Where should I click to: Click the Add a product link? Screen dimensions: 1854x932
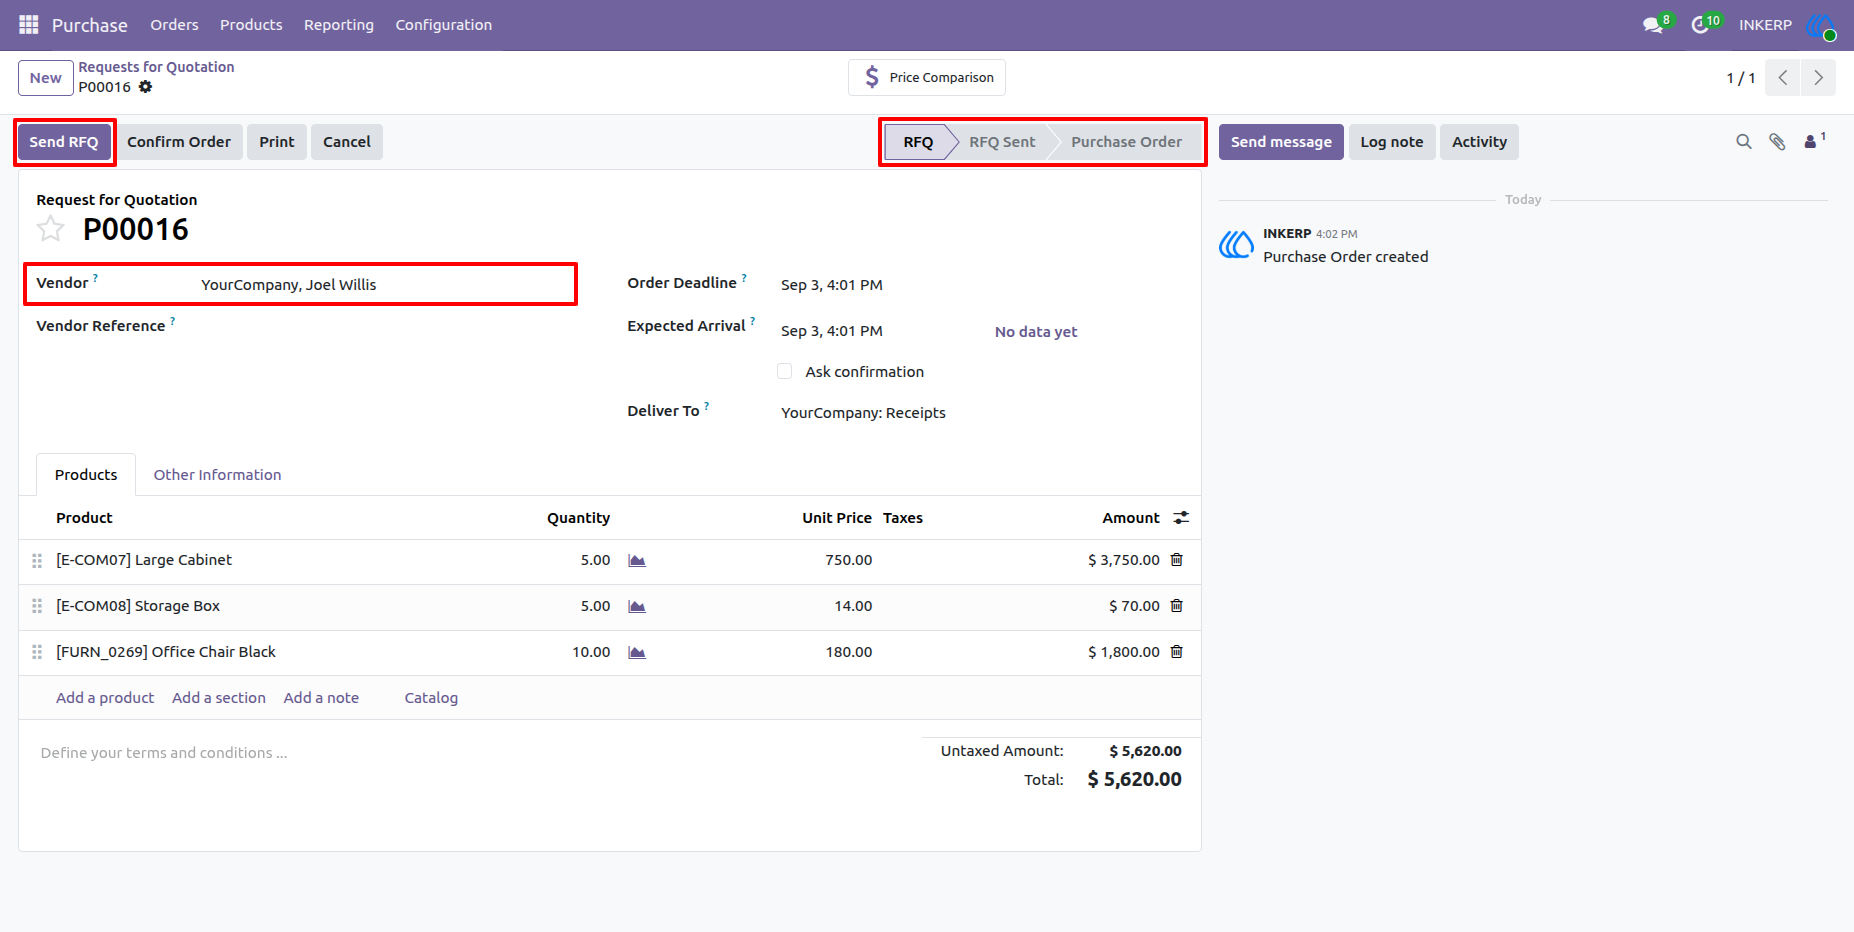[x=105, y=698]
